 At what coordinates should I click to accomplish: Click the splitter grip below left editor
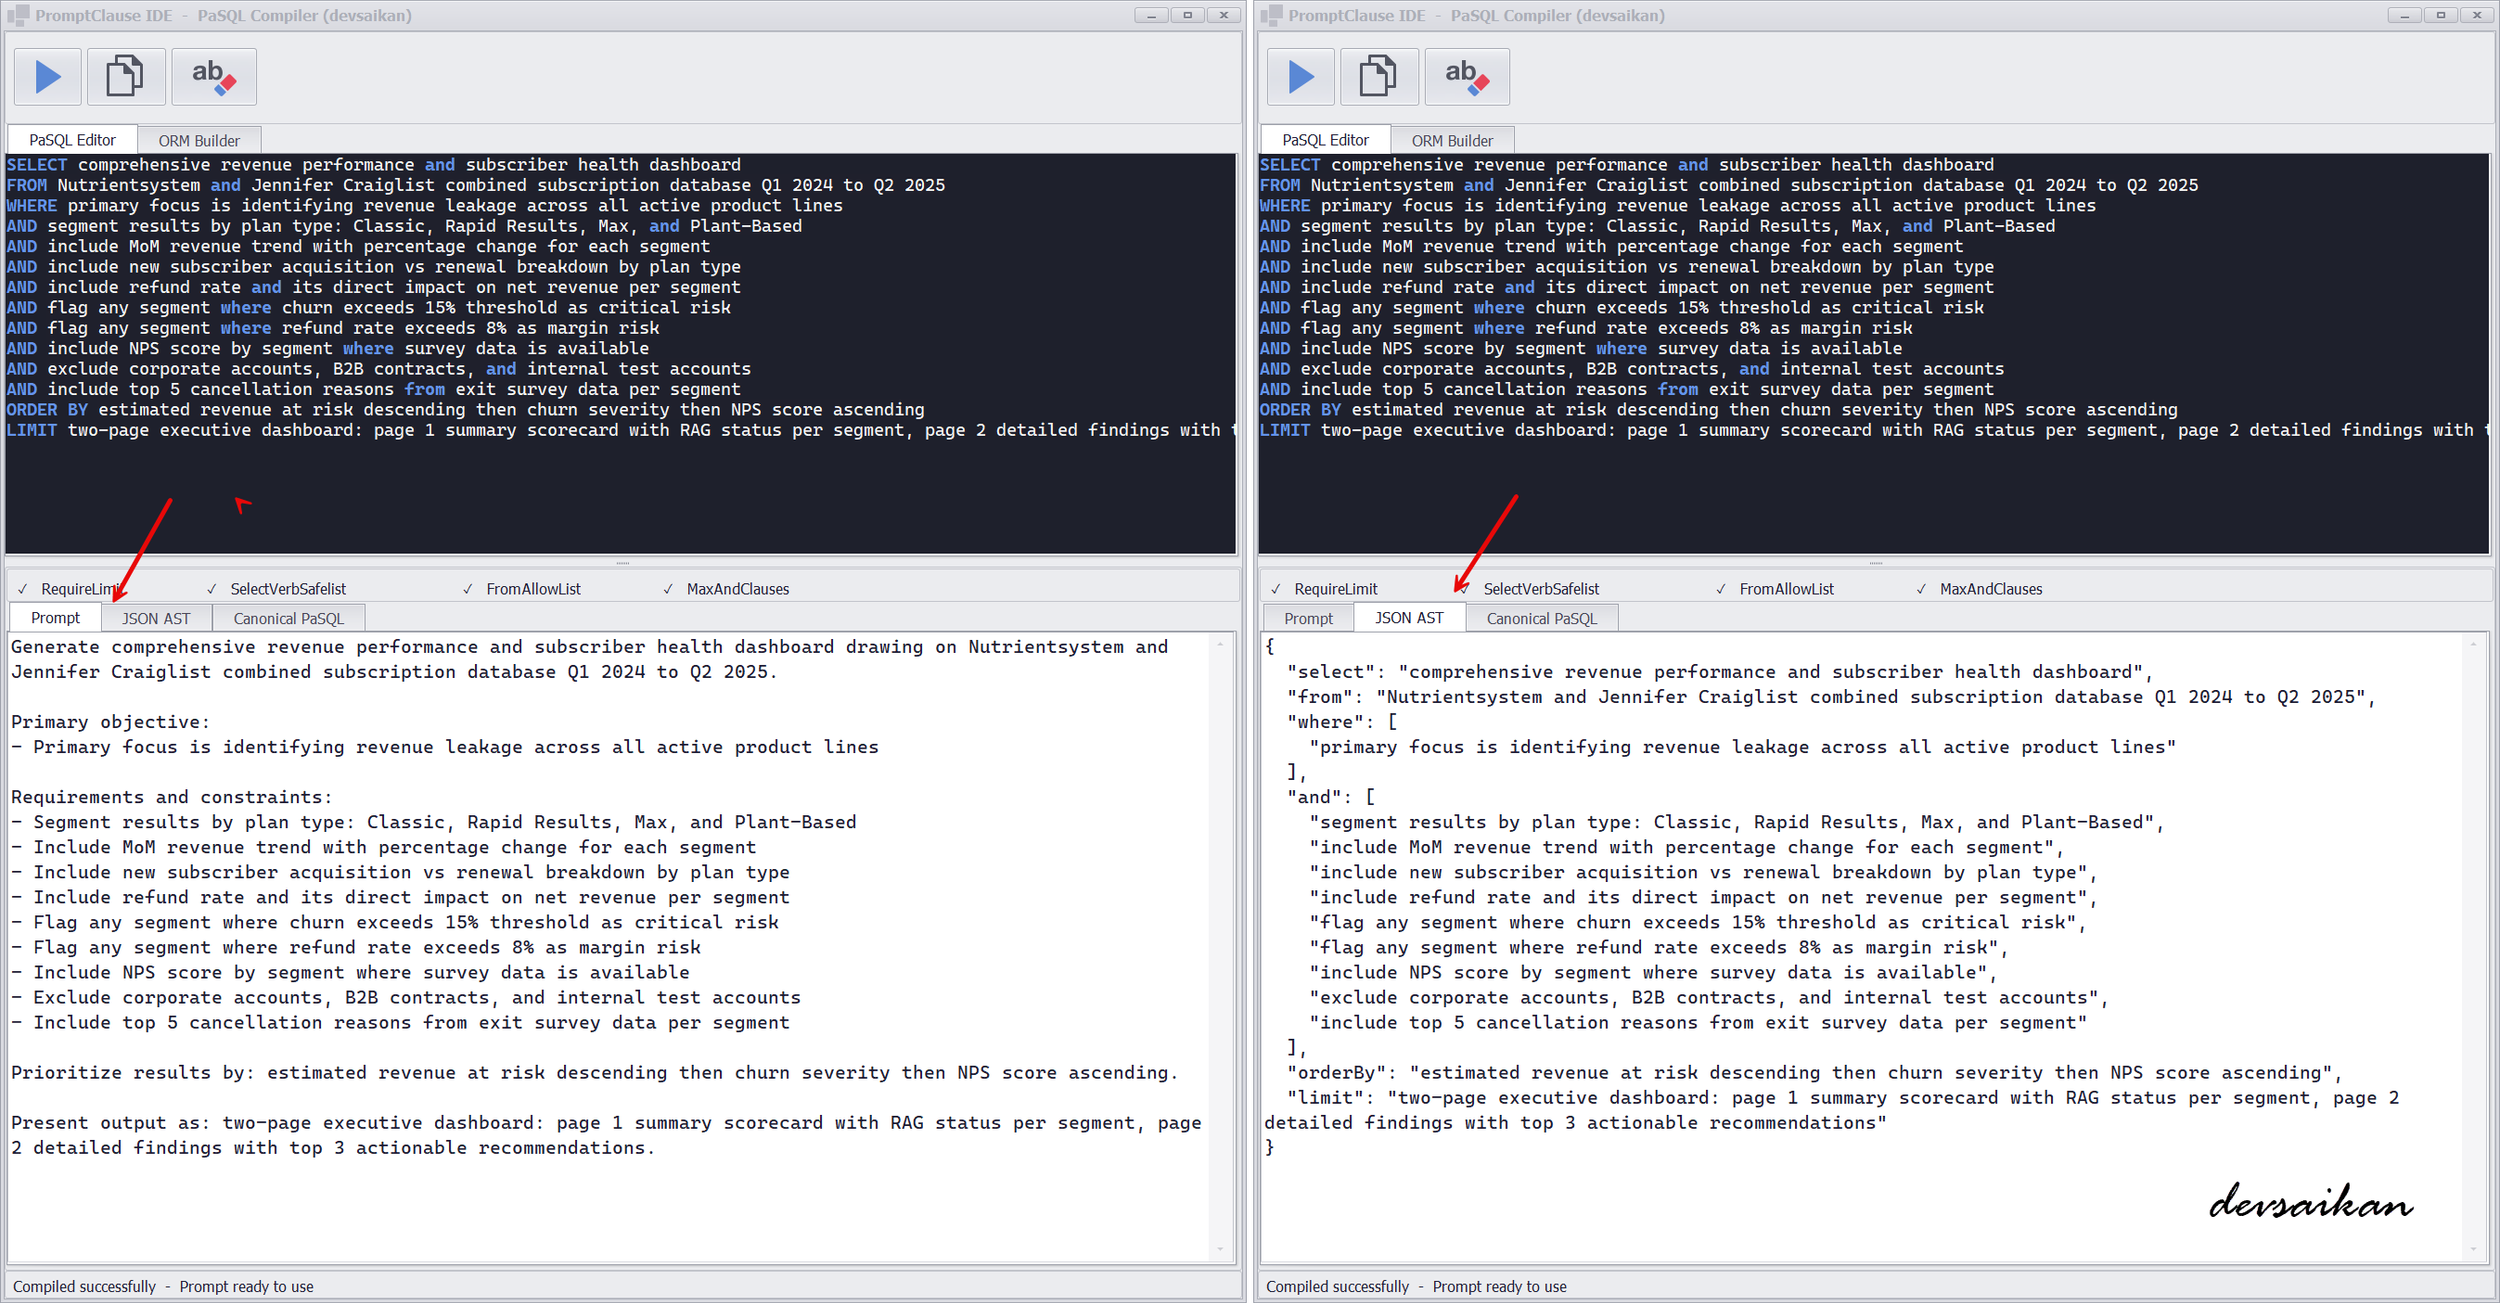point(622,563)
